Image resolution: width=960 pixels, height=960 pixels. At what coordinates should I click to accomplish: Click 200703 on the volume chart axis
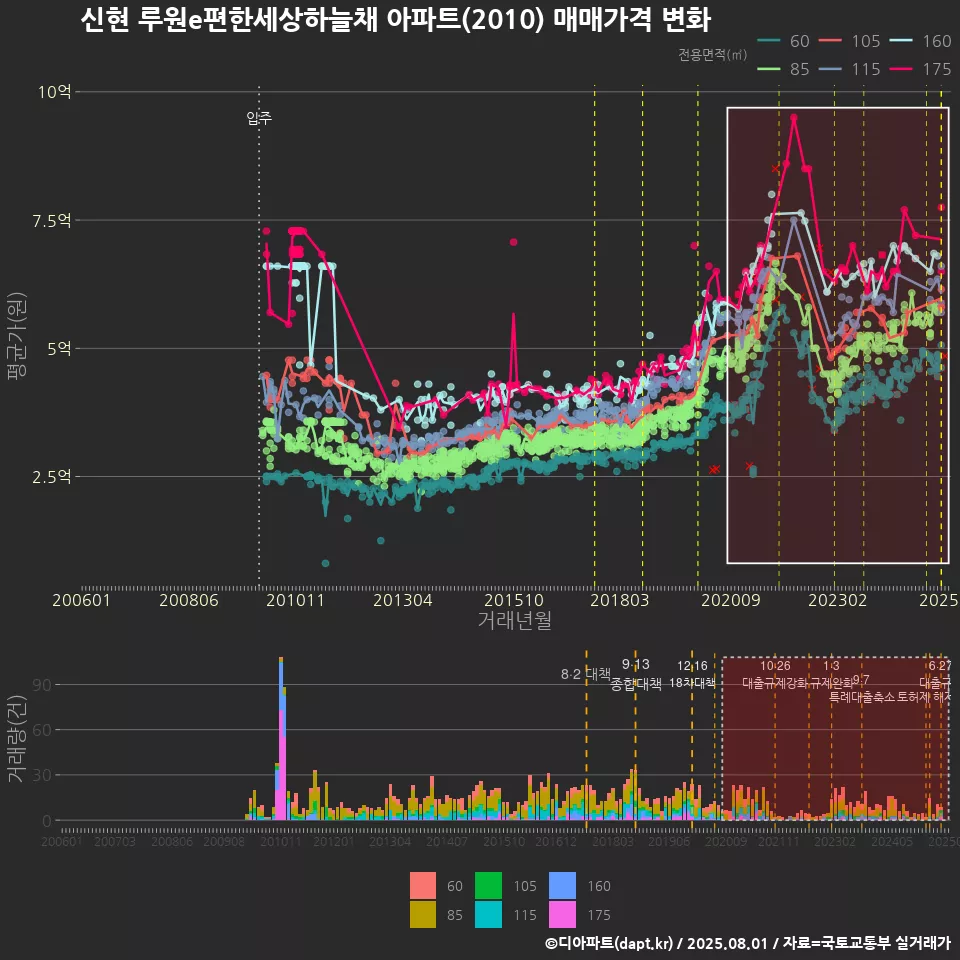pyautogui.click(x=115, y=841)
